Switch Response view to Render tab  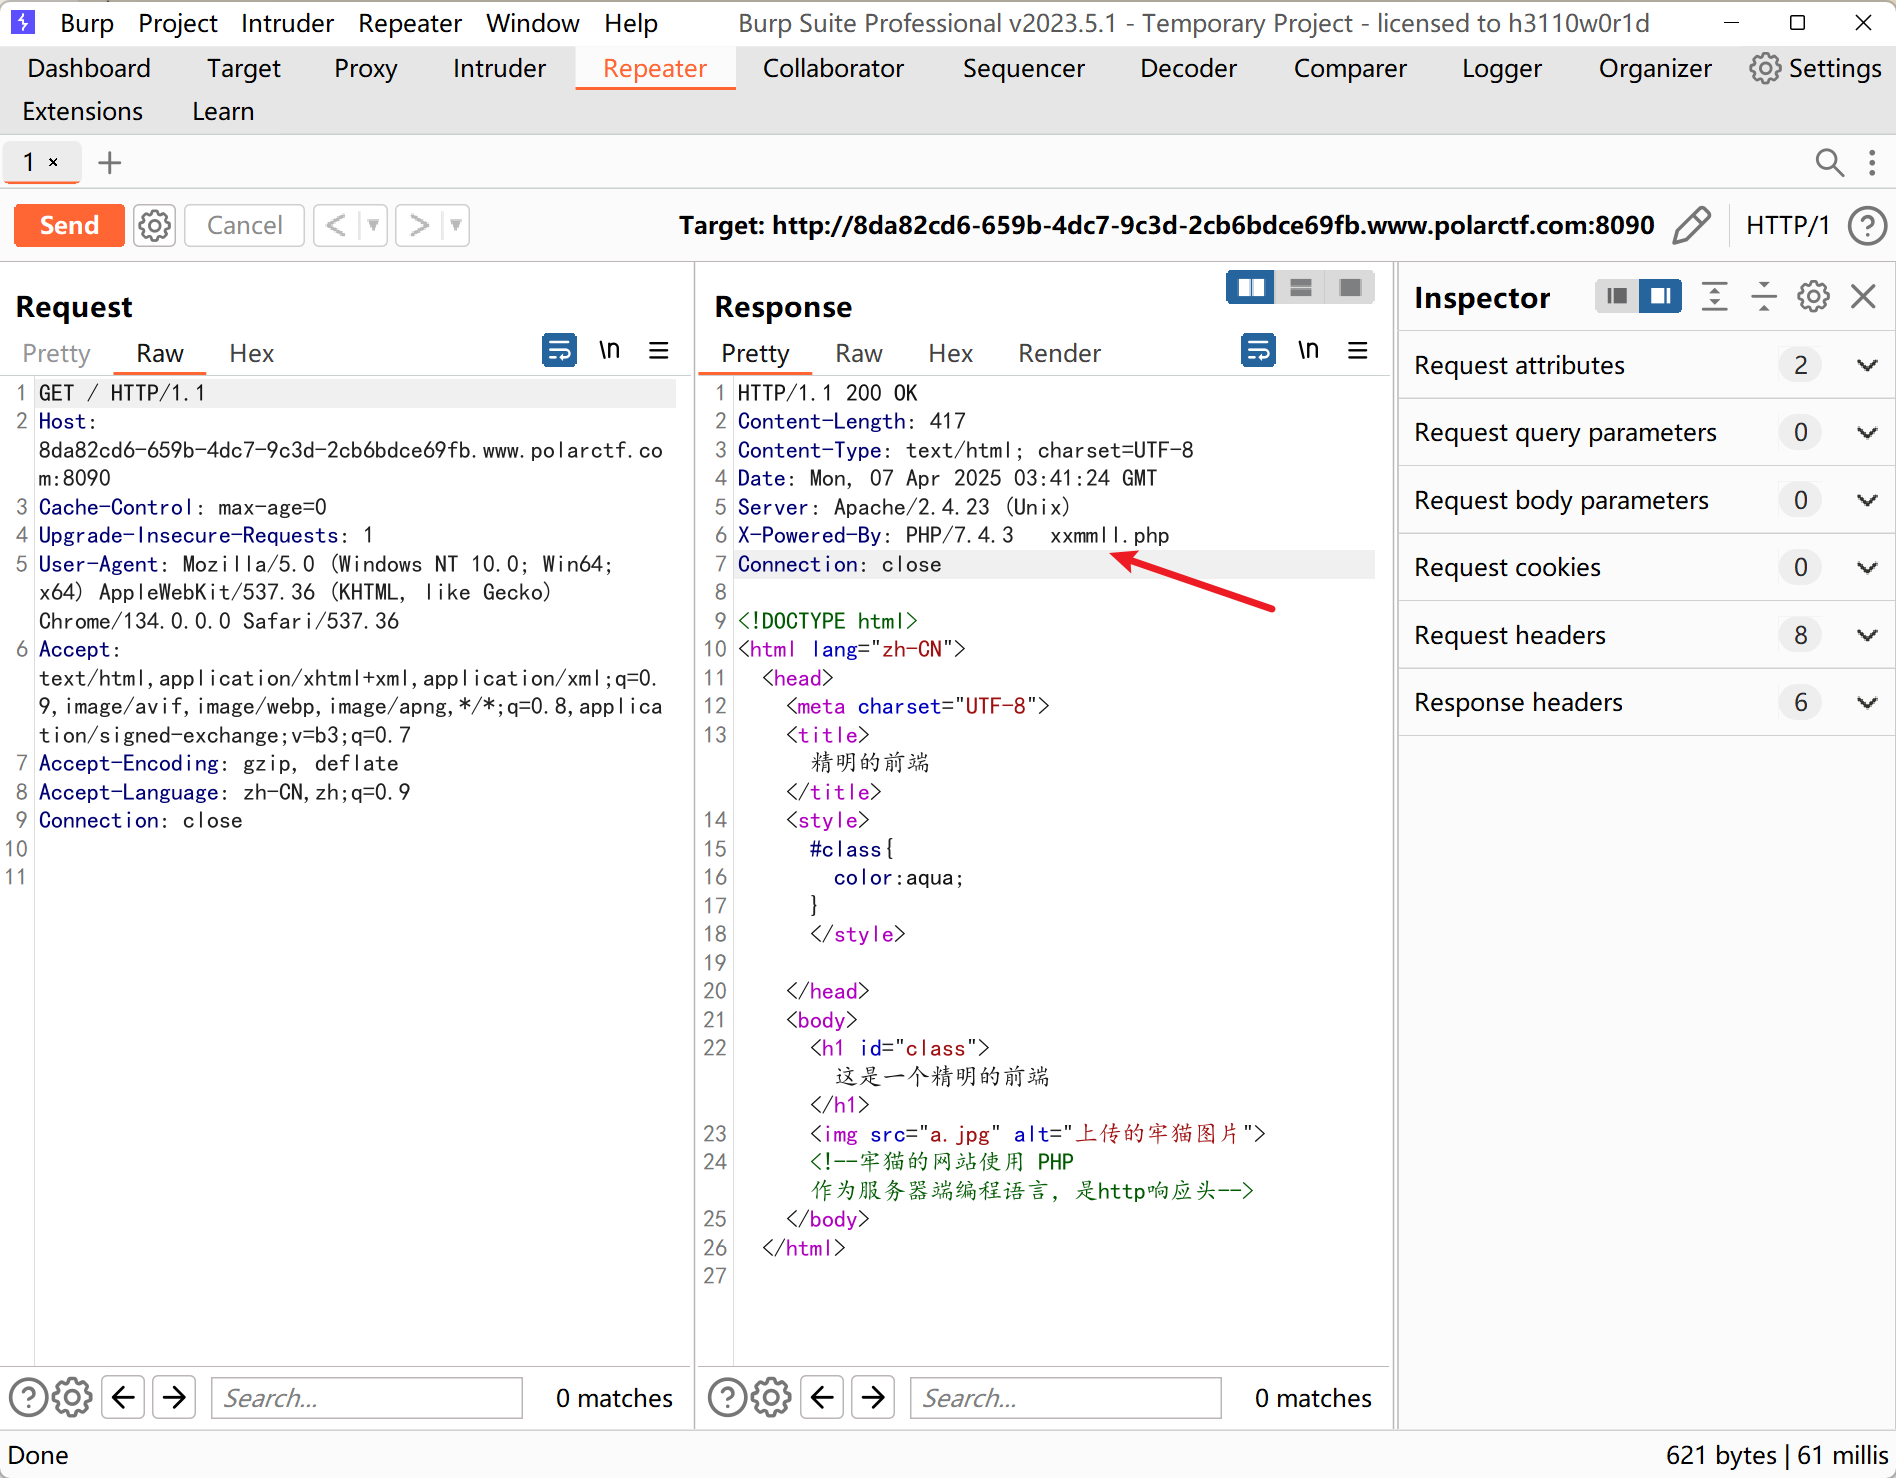coord(1059,353)
